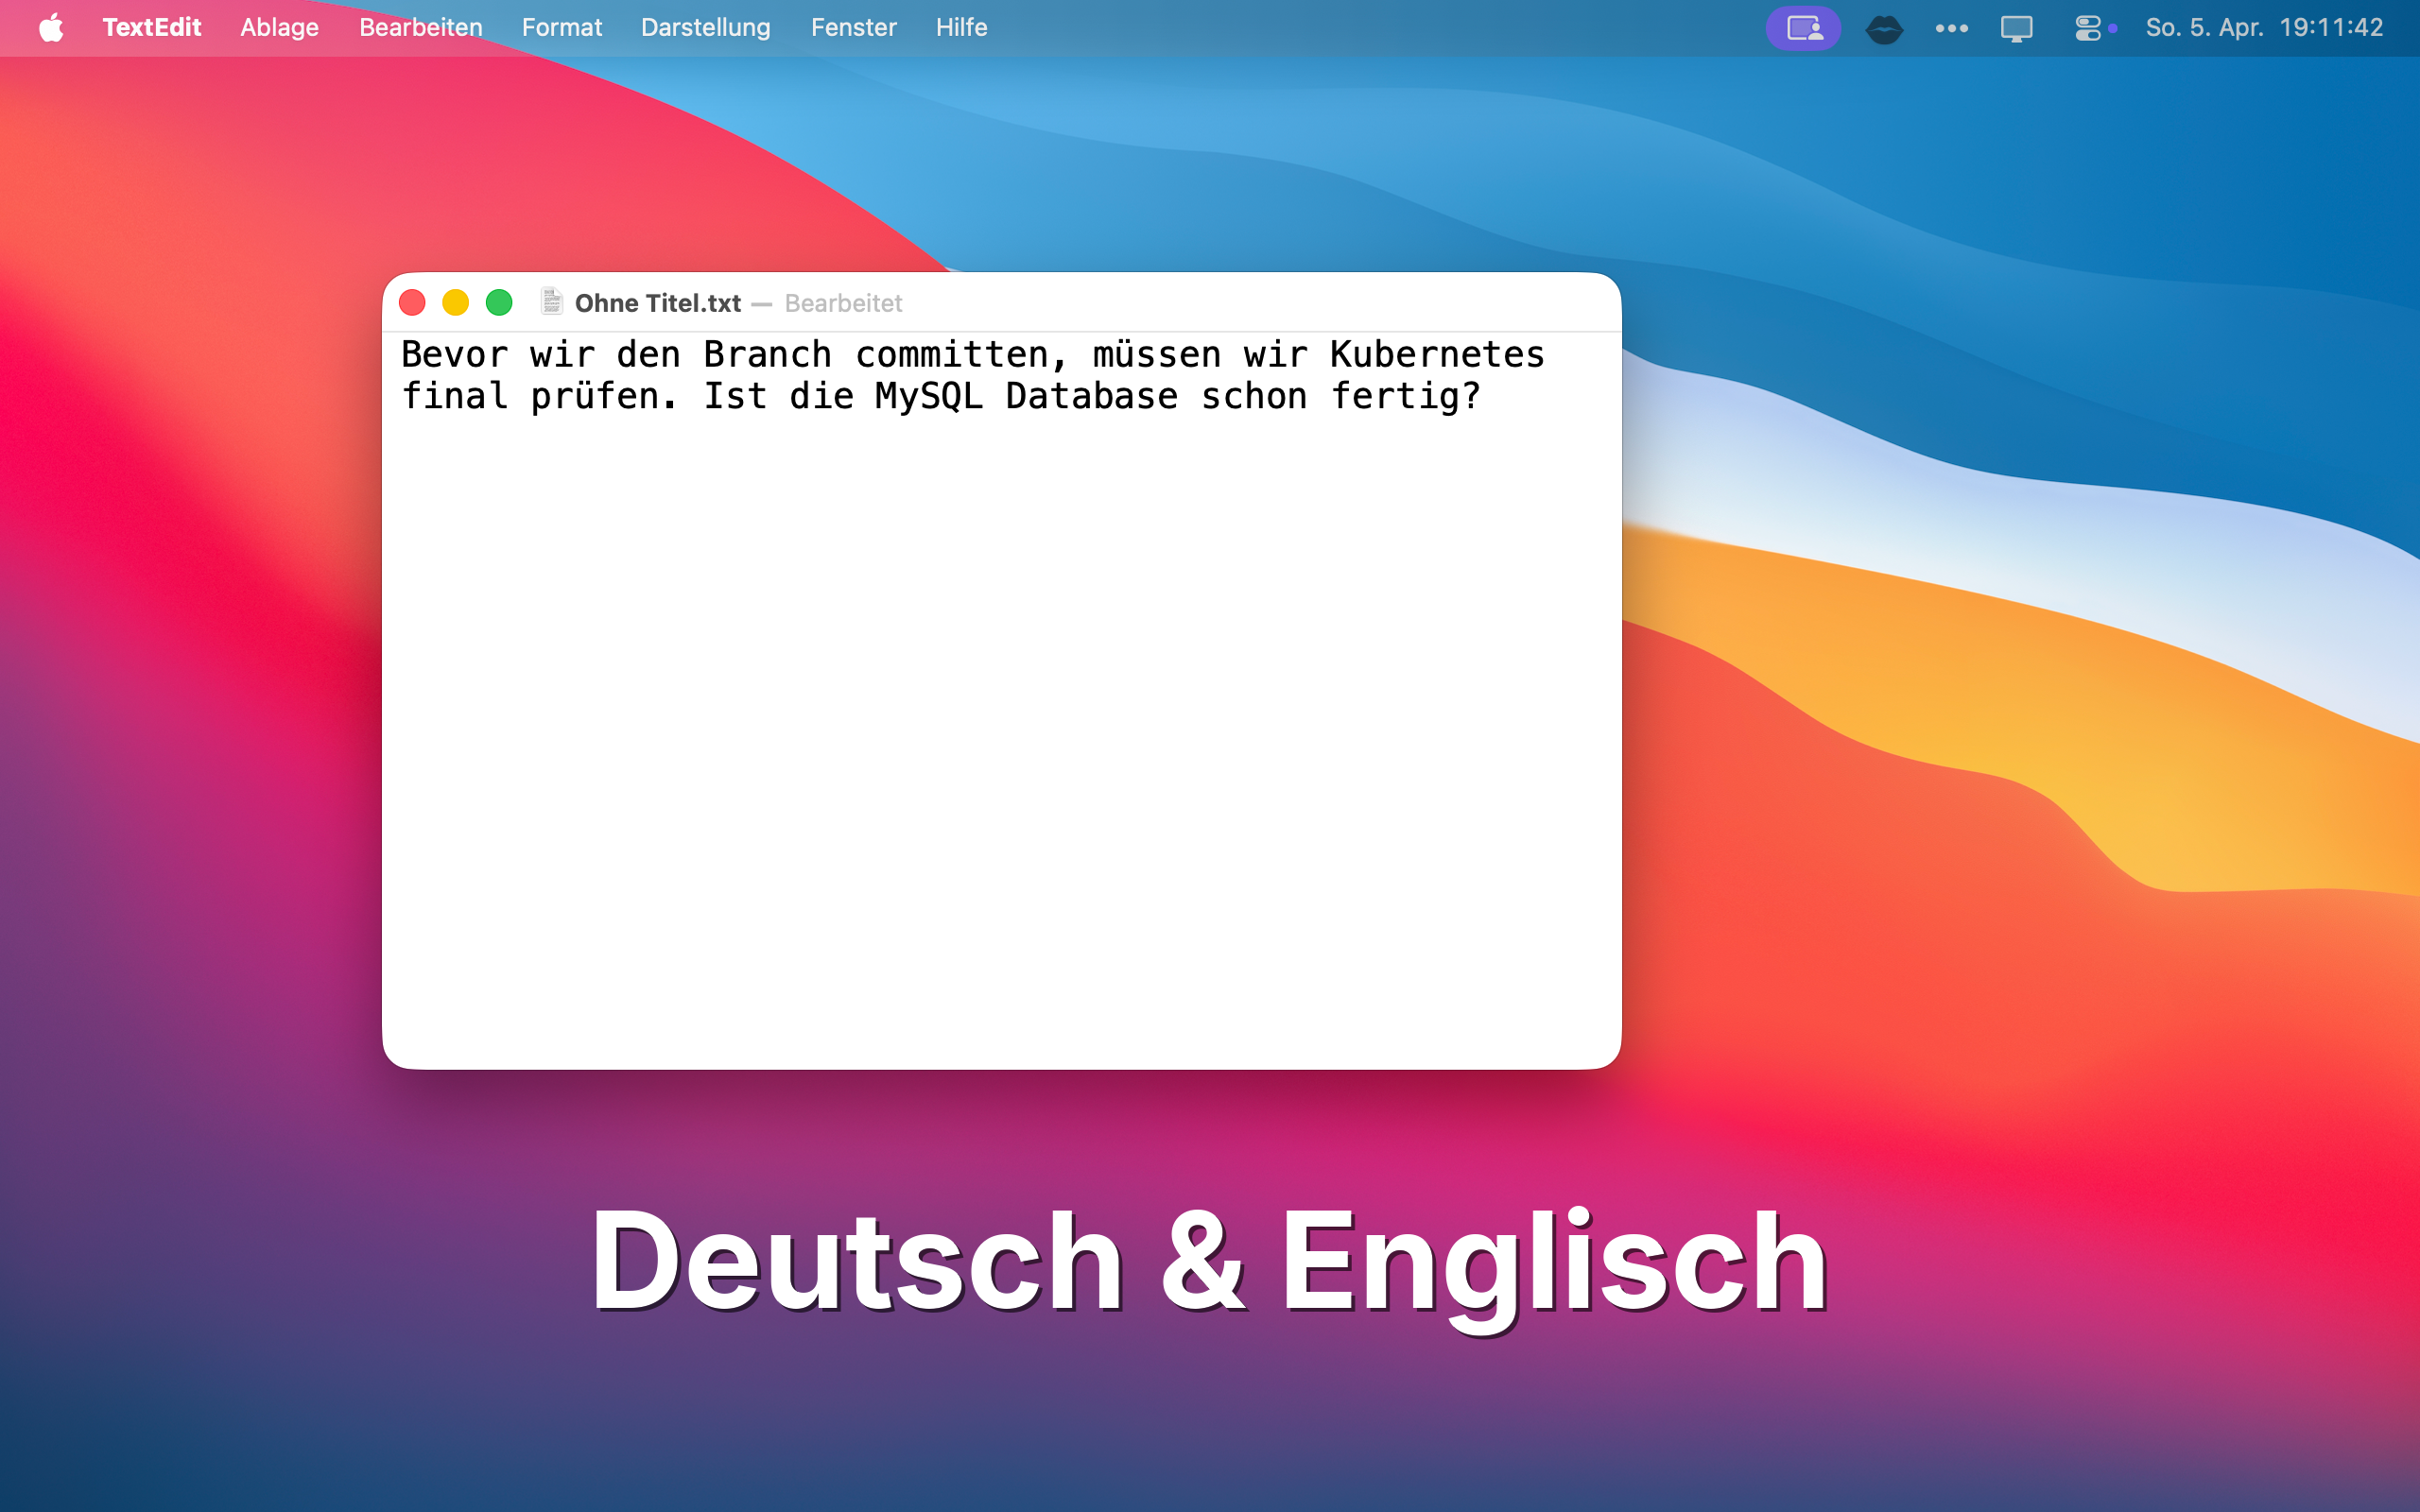The width and height of the screenshot is (2420, 1512).
Task: Click the display mirroring status icon
Action: (2016, 27)
